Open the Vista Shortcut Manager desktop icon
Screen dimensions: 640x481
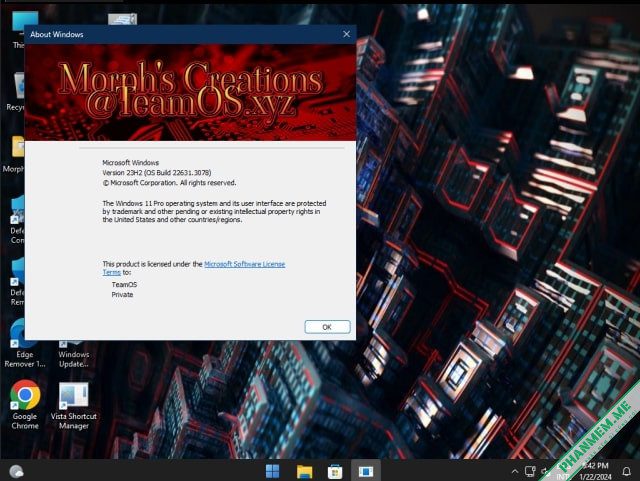point(73,405)
